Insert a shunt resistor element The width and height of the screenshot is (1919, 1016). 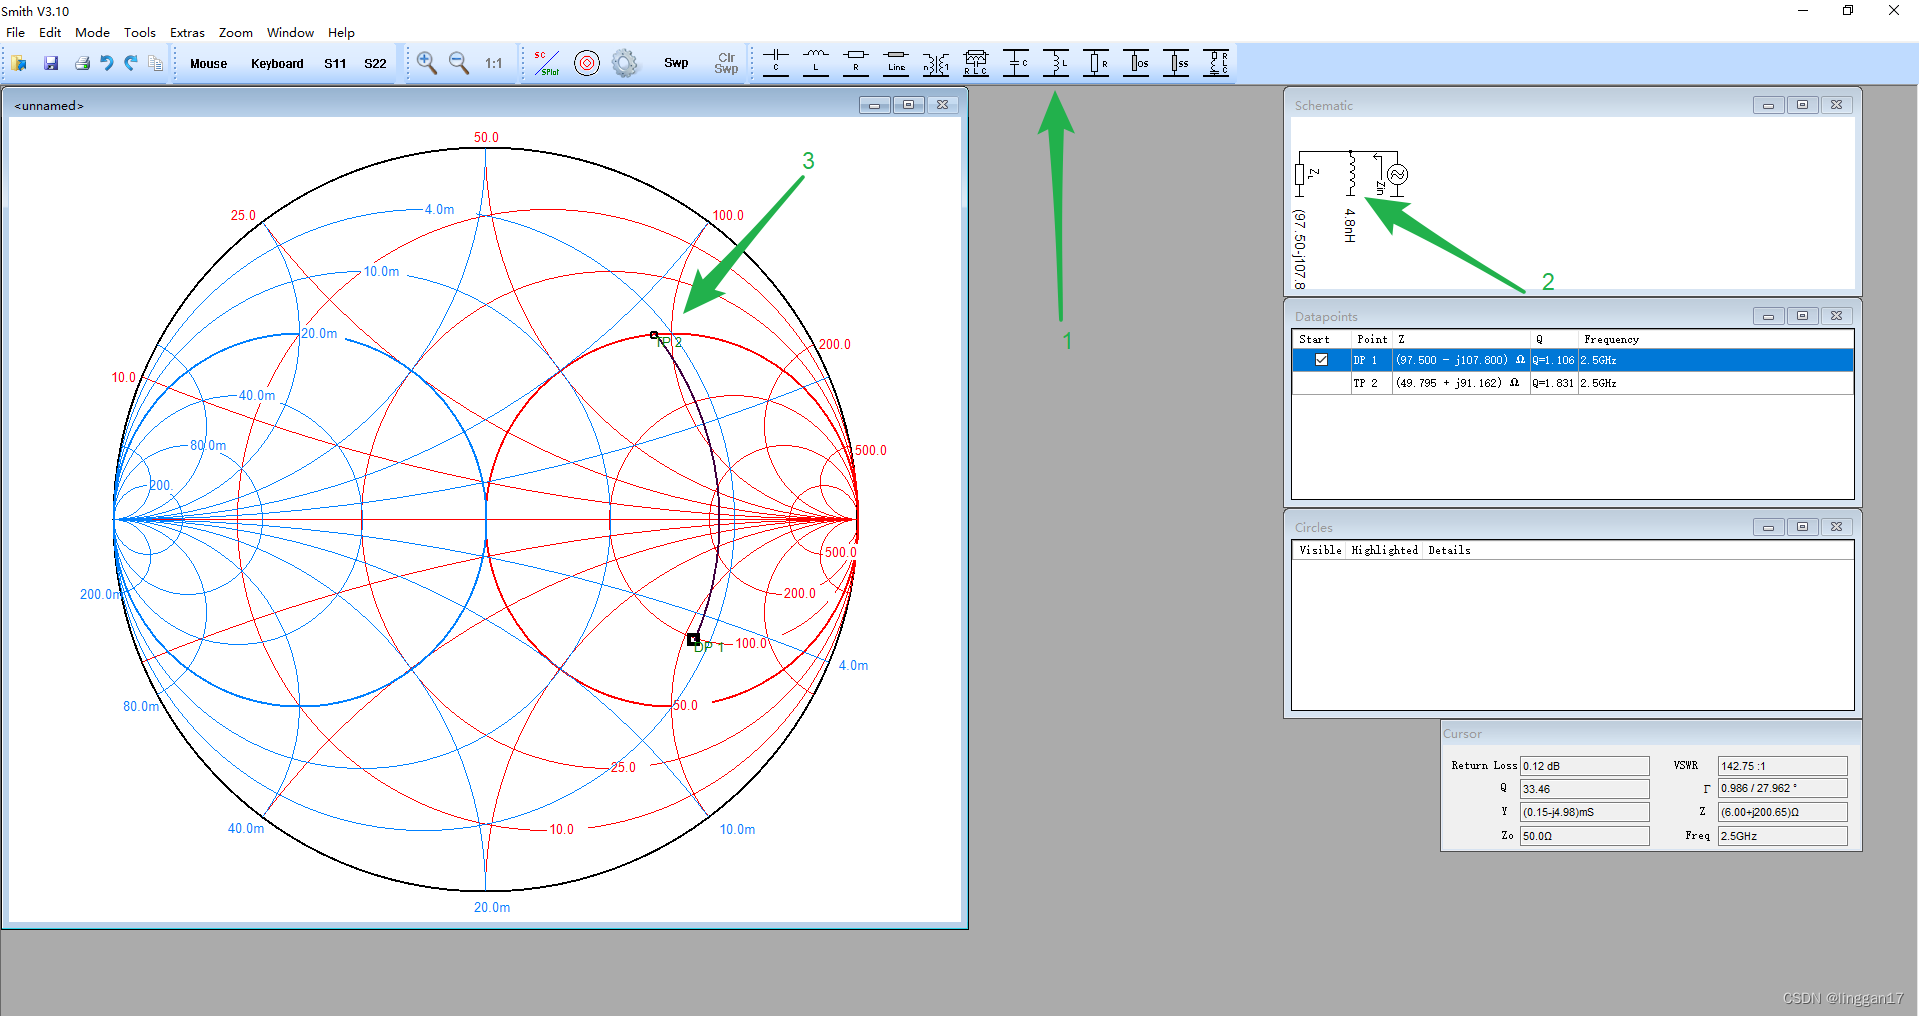(1096, 63)
